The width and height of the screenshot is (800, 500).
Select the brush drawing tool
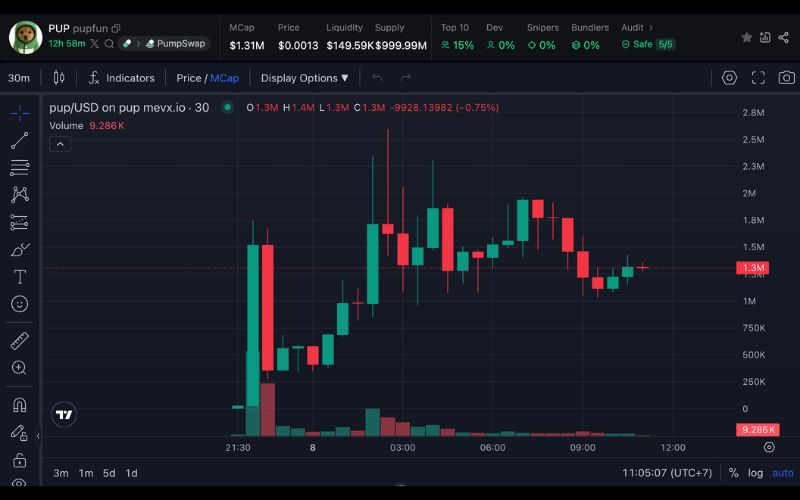click(x=19, y=249)
